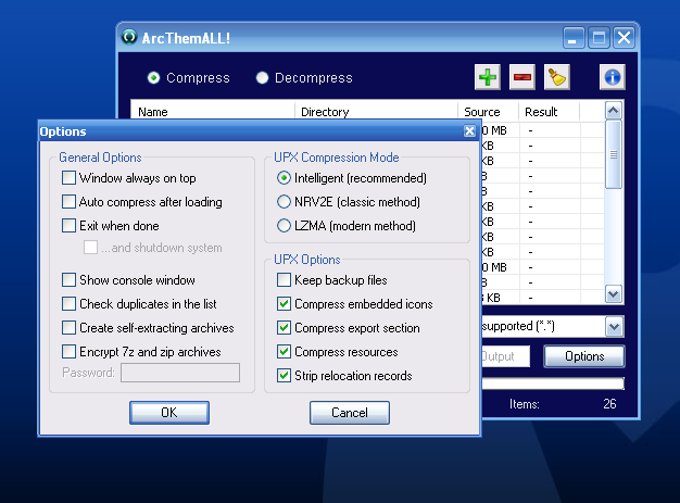Screen dimensions: 680x503
Task: Click the progress bar in main window
Action: click(x=553, y=383)
